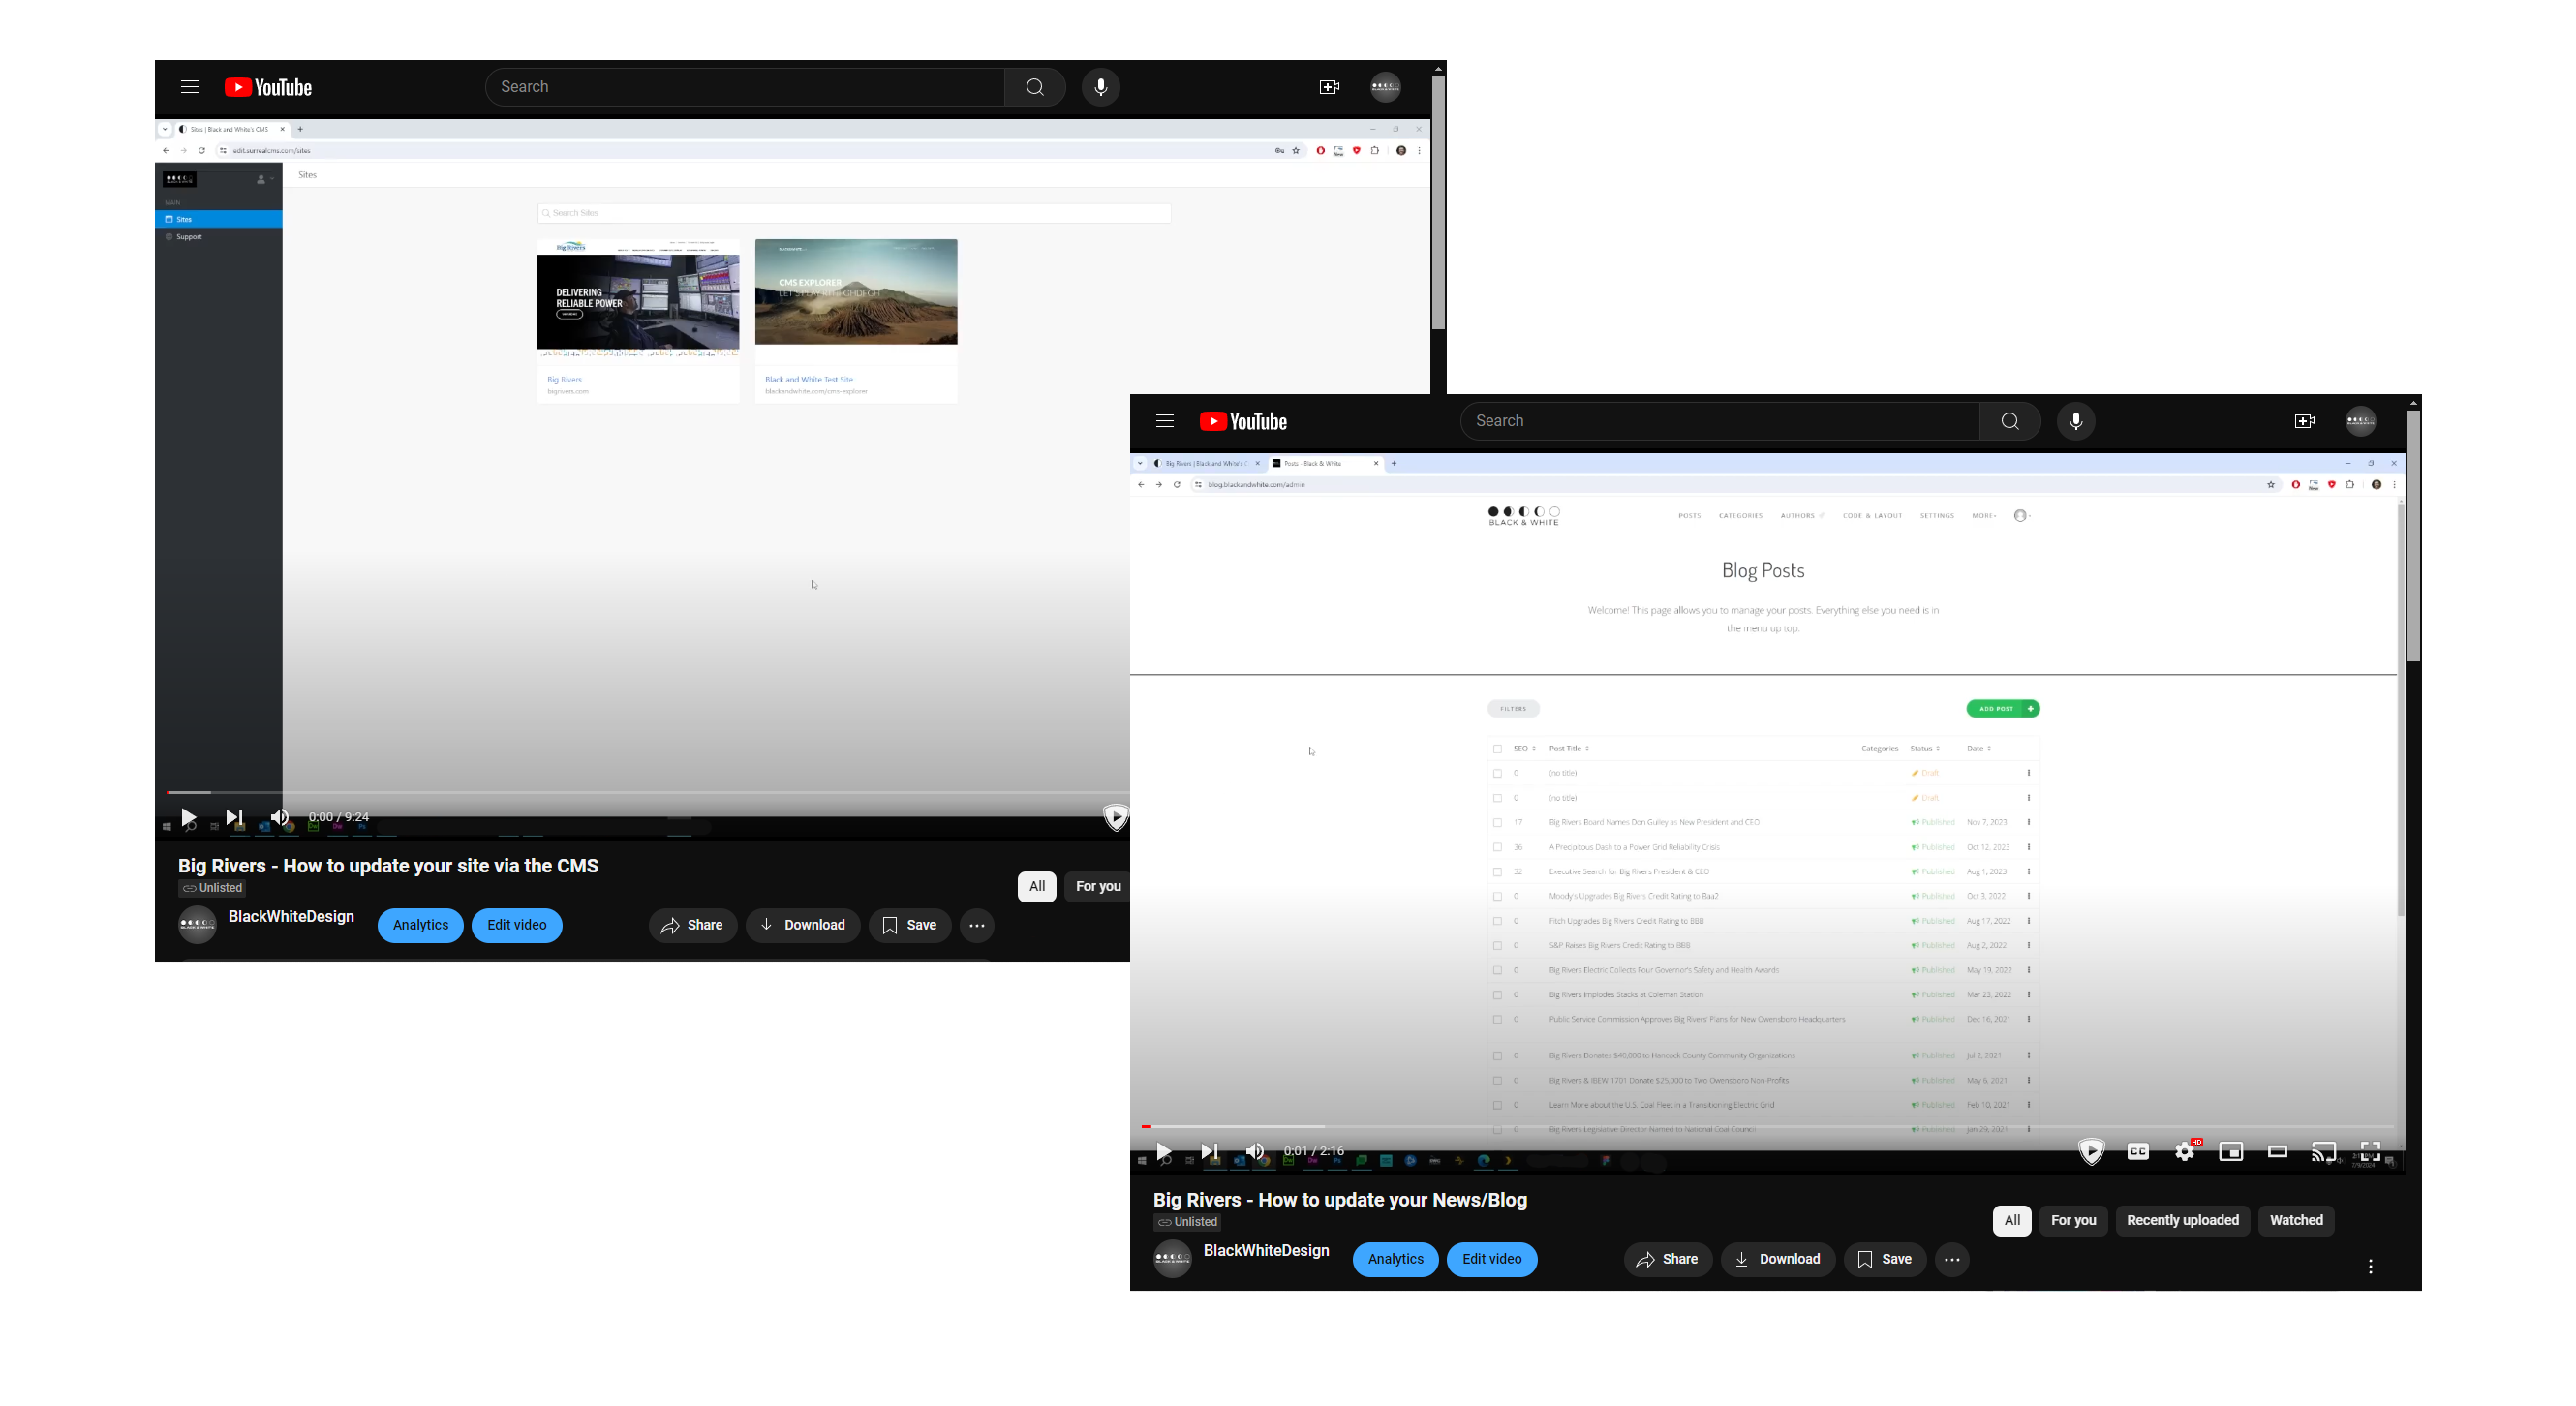Click Download under the News/Blog video

(x=1777, y=1259)
